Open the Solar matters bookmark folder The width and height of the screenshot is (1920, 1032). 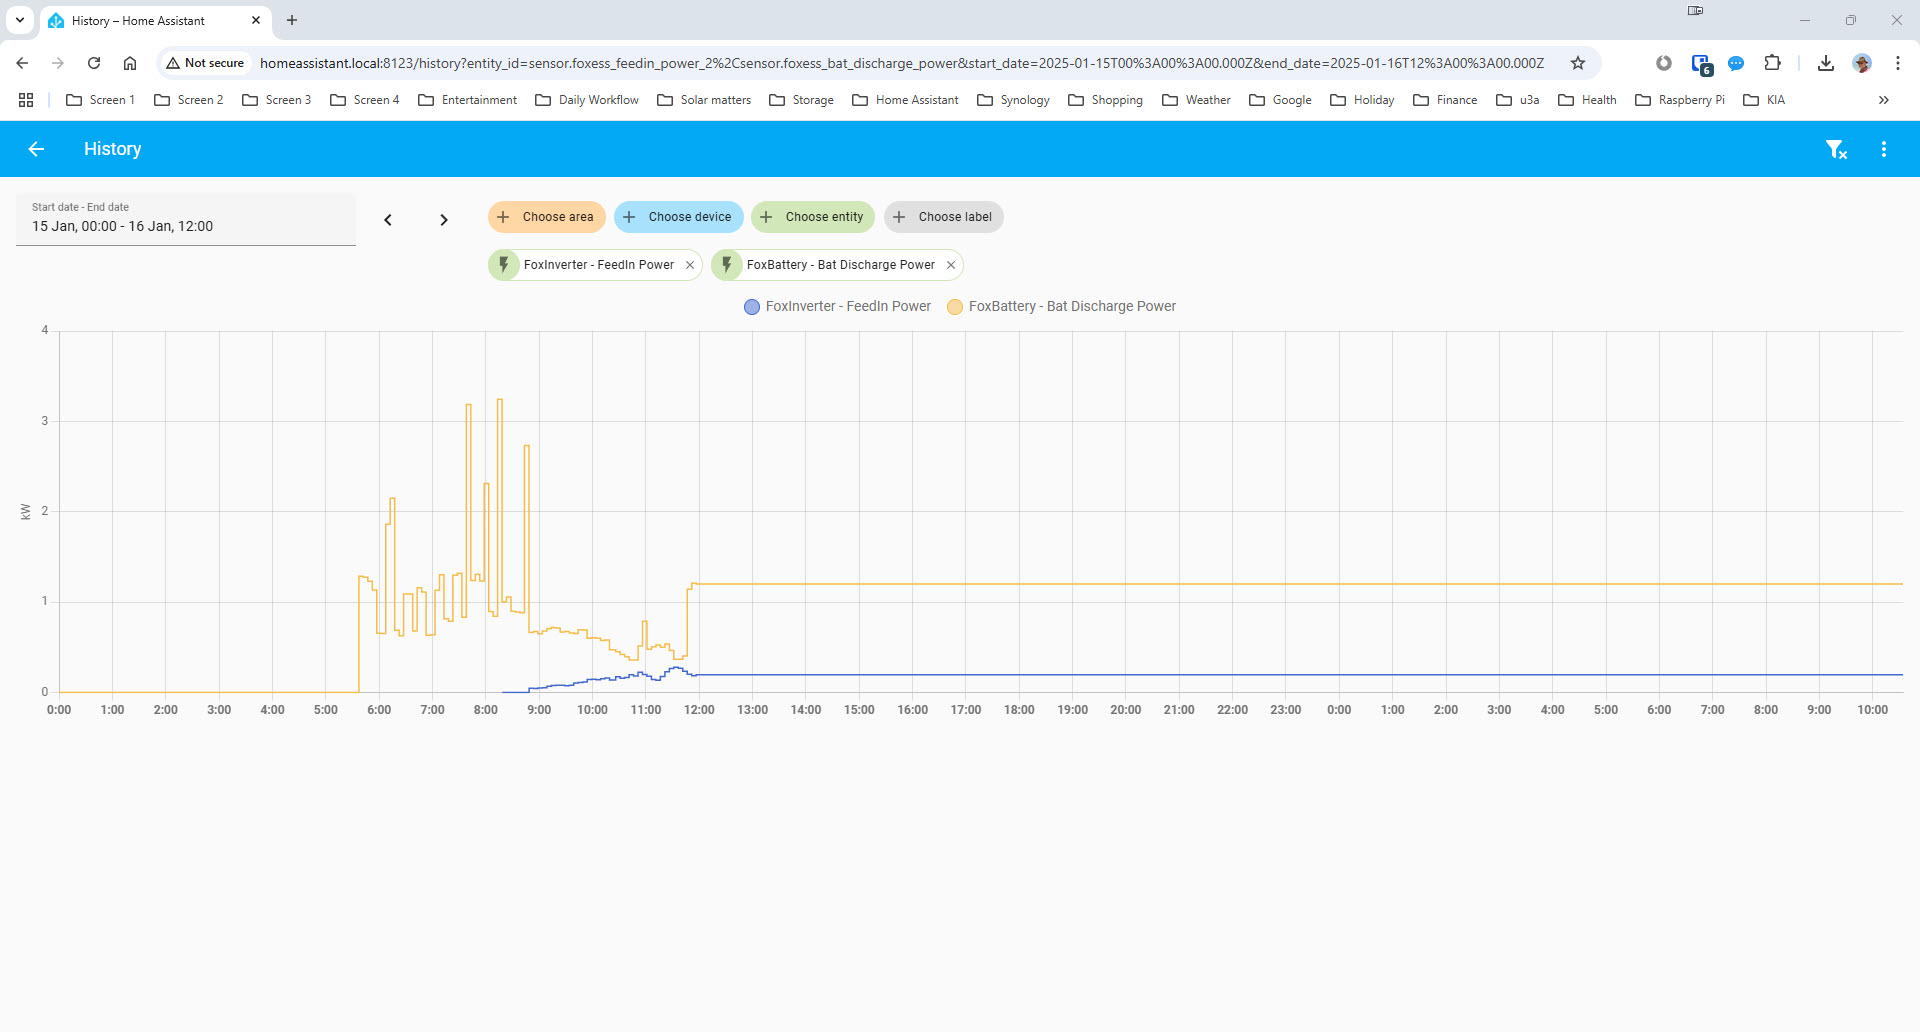[x=704, y=100]
